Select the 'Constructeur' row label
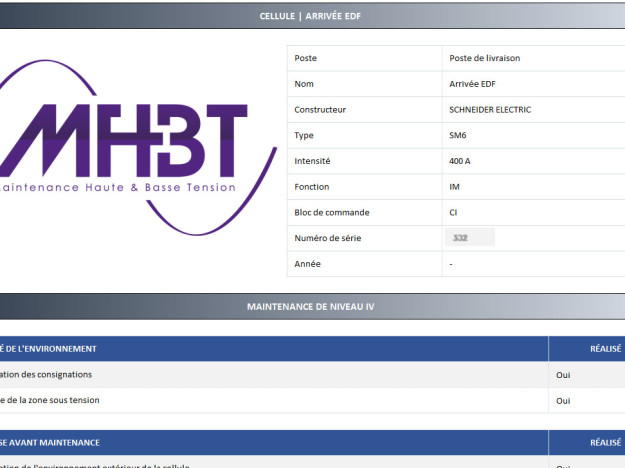Image resolution: width=625 pixels, height=468 pixels. click(320, 110)
